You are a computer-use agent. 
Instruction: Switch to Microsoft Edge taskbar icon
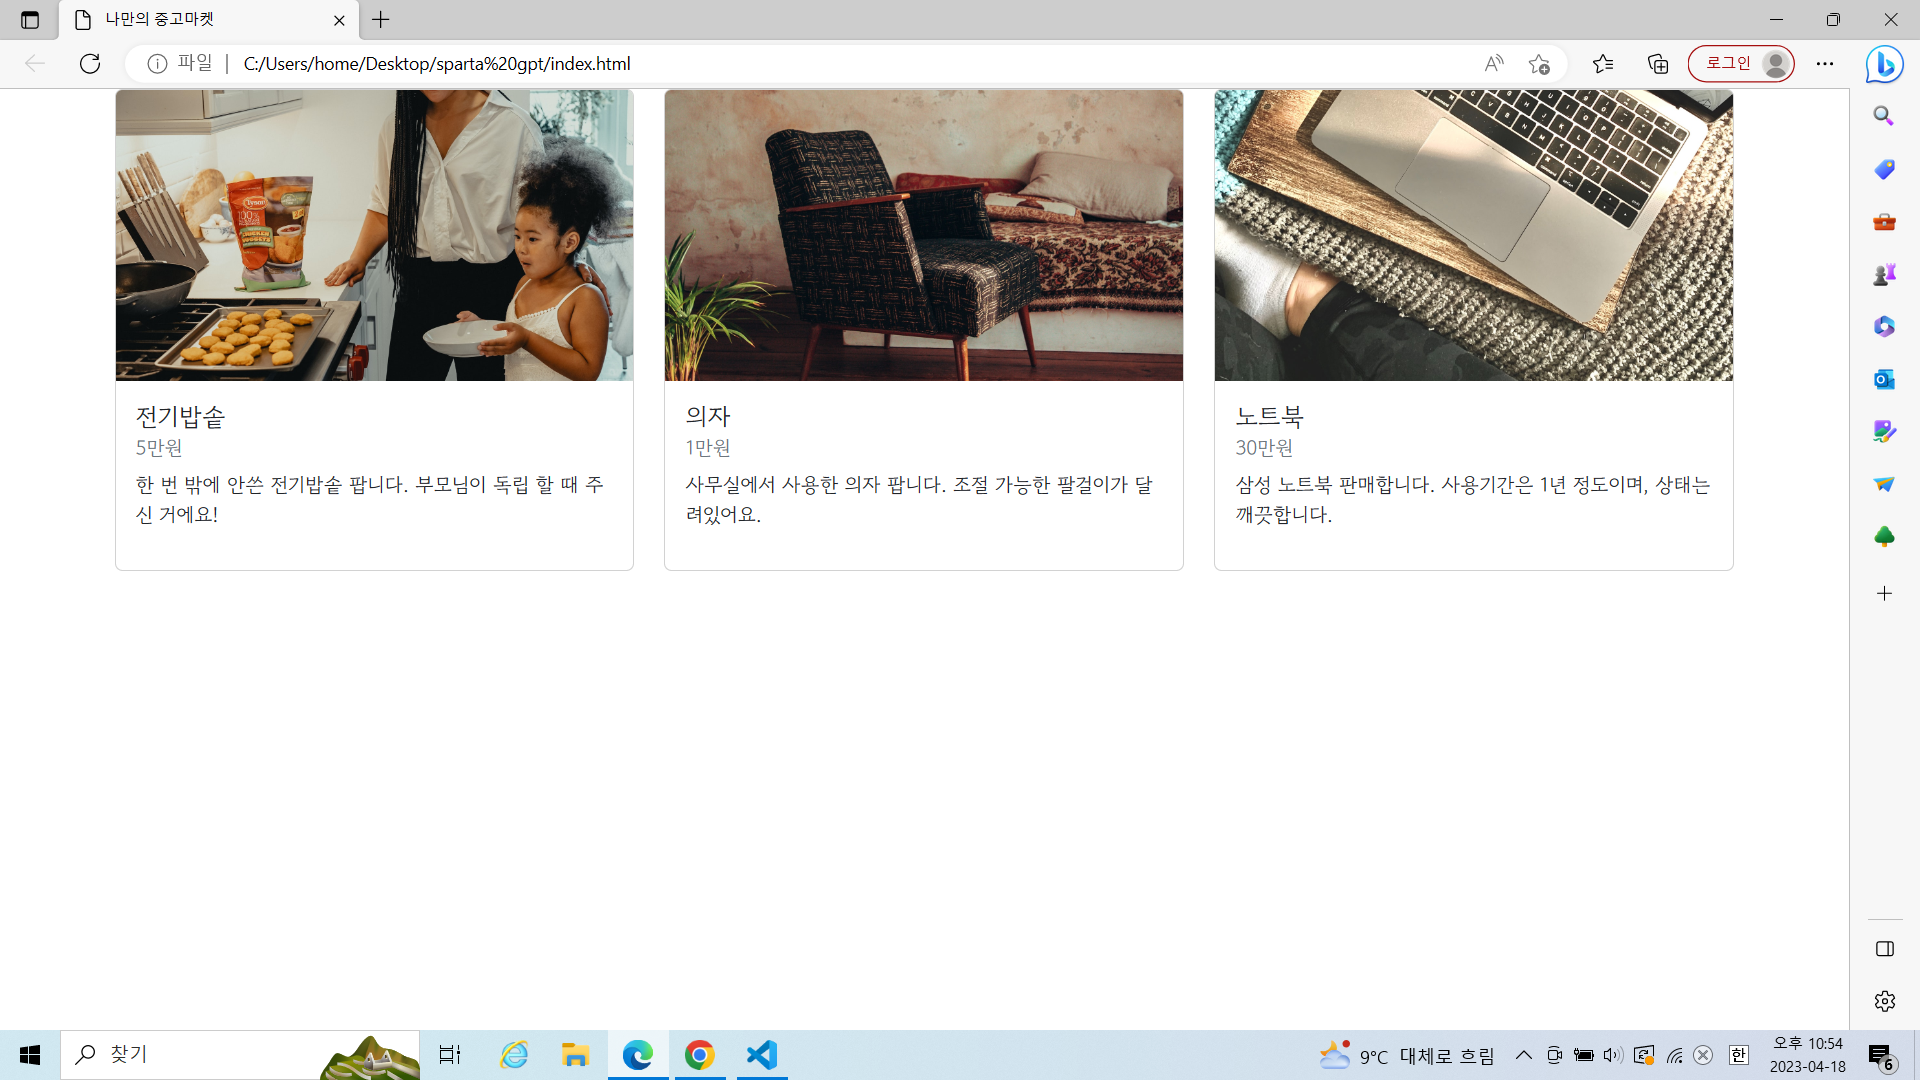coord(638,1055)
